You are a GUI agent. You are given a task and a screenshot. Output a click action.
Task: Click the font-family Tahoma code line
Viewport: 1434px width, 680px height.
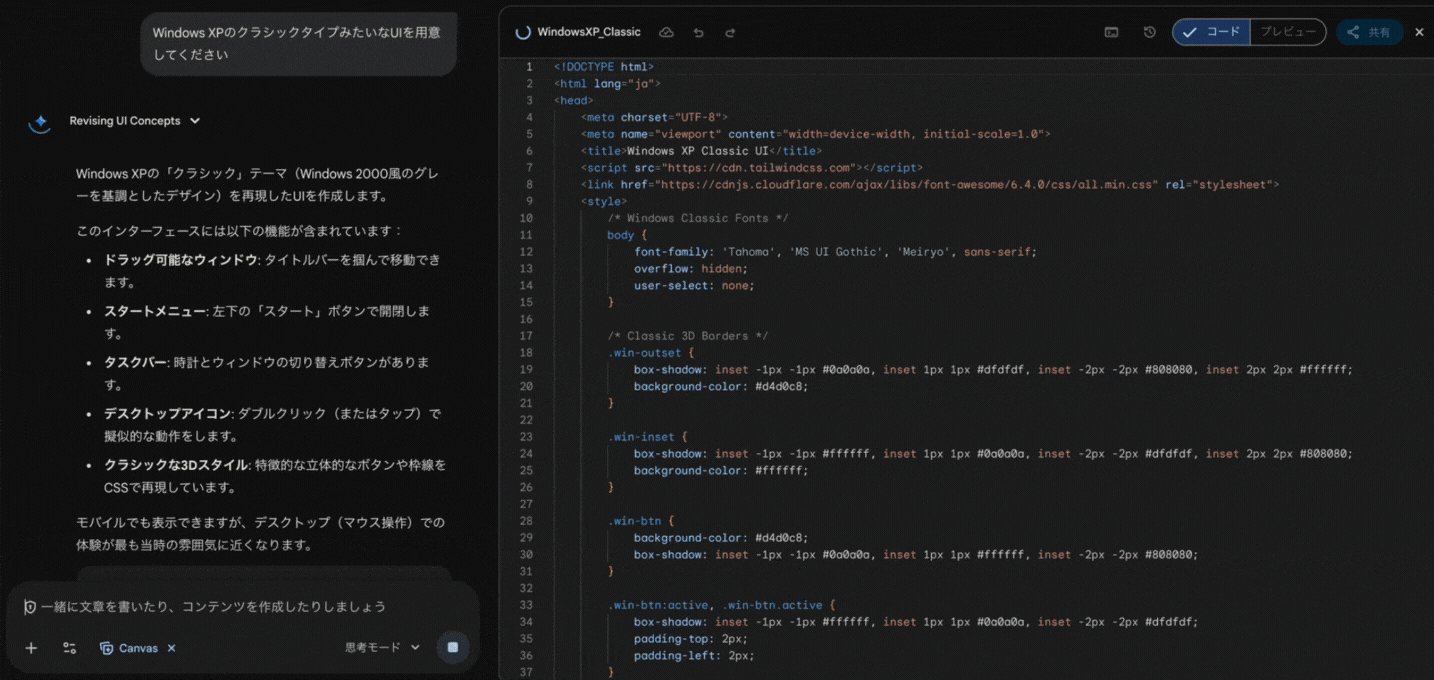[x=835, y=252]
